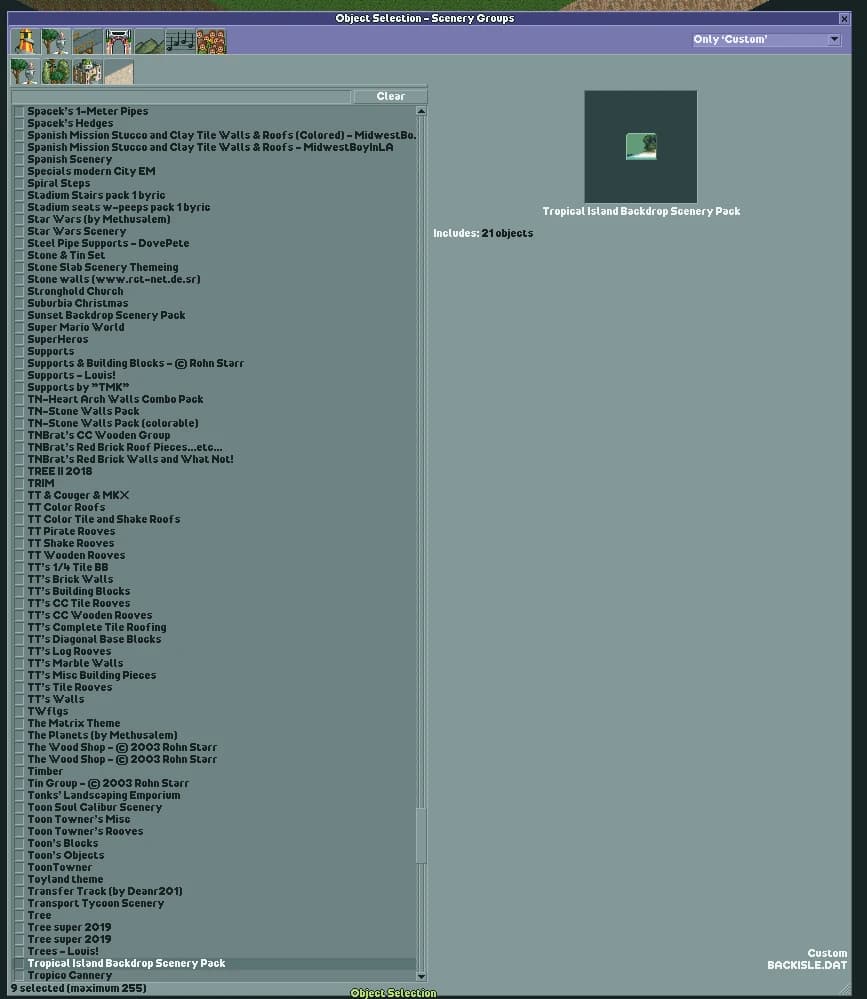The width and height of the screenshot is (867, 999).
Task: Select 'TT Pirate Rooves' row
Action: (x=215, y=531)
